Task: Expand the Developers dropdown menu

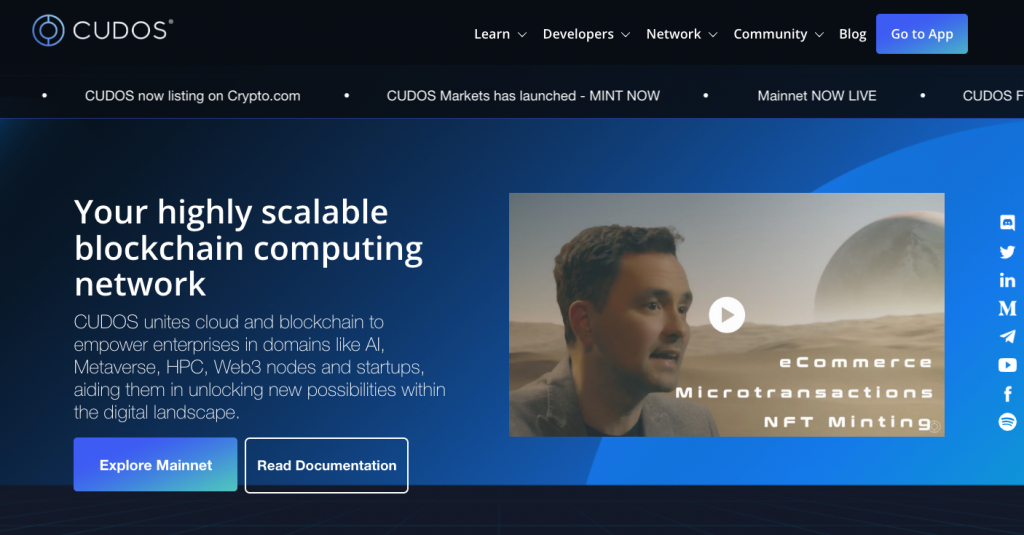Action: click(586, 34)
